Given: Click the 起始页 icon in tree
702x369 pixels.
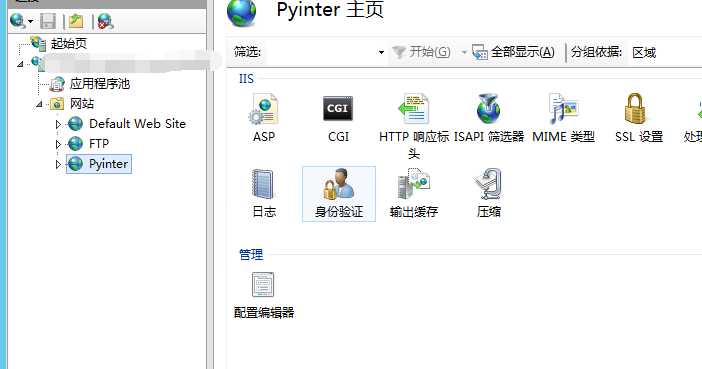Looking at the screenshot, I should pyautogui.click(x=39, y=43).
